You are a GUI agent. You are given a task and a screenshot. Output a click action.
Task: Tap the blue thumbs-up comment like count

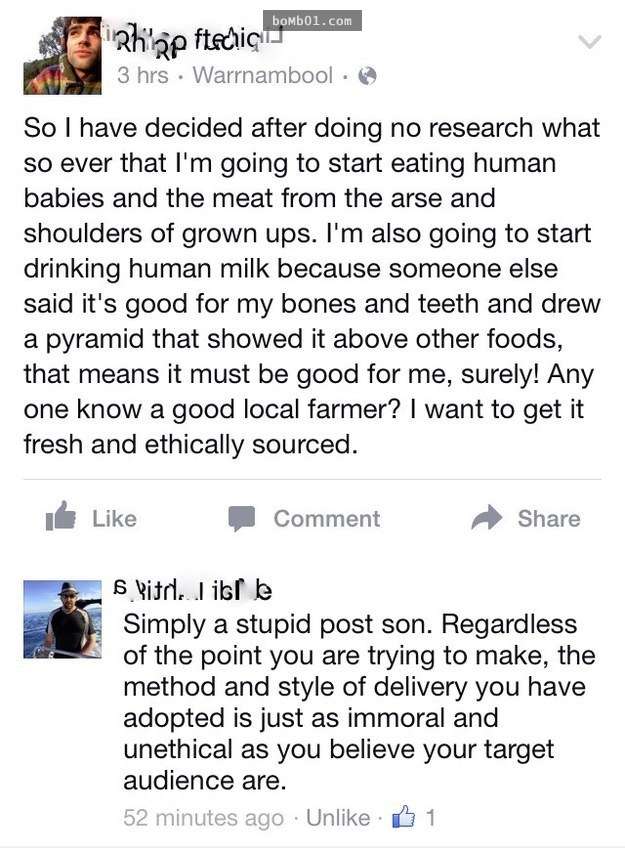click(x=413, y=817)
